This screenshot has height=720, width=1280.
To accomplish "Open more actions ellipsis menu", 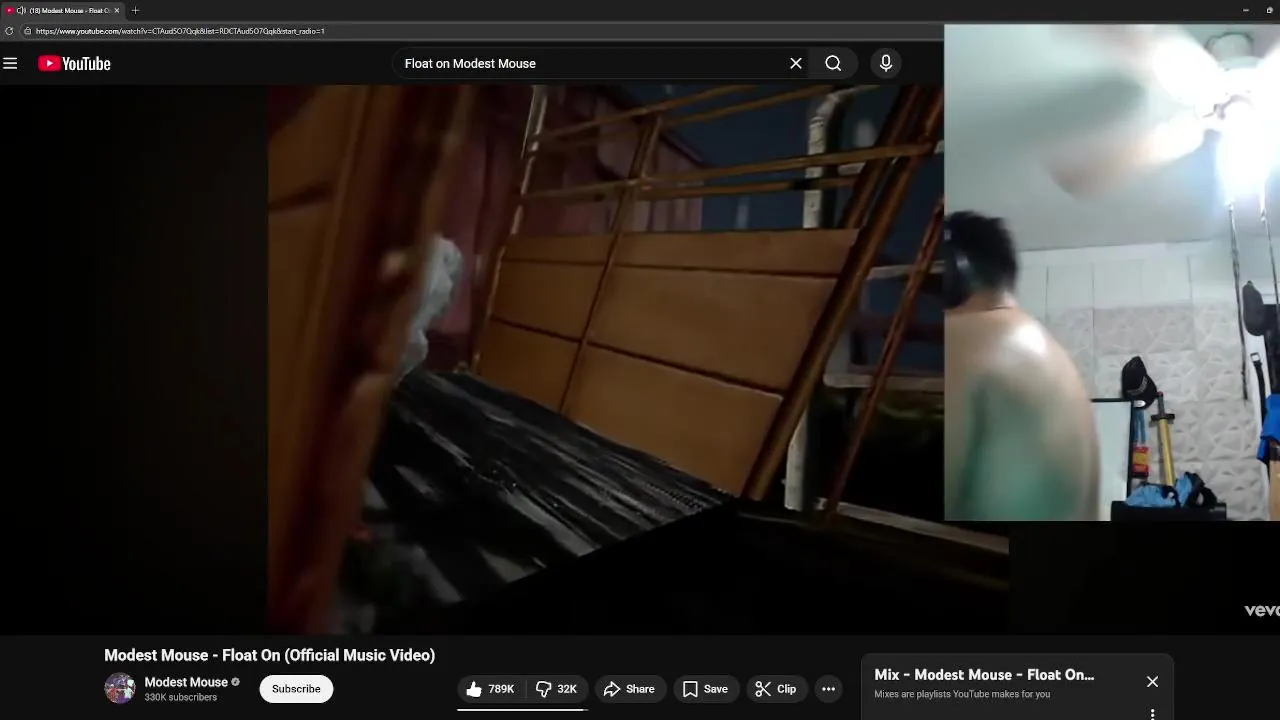I will [x=828, y=689].
